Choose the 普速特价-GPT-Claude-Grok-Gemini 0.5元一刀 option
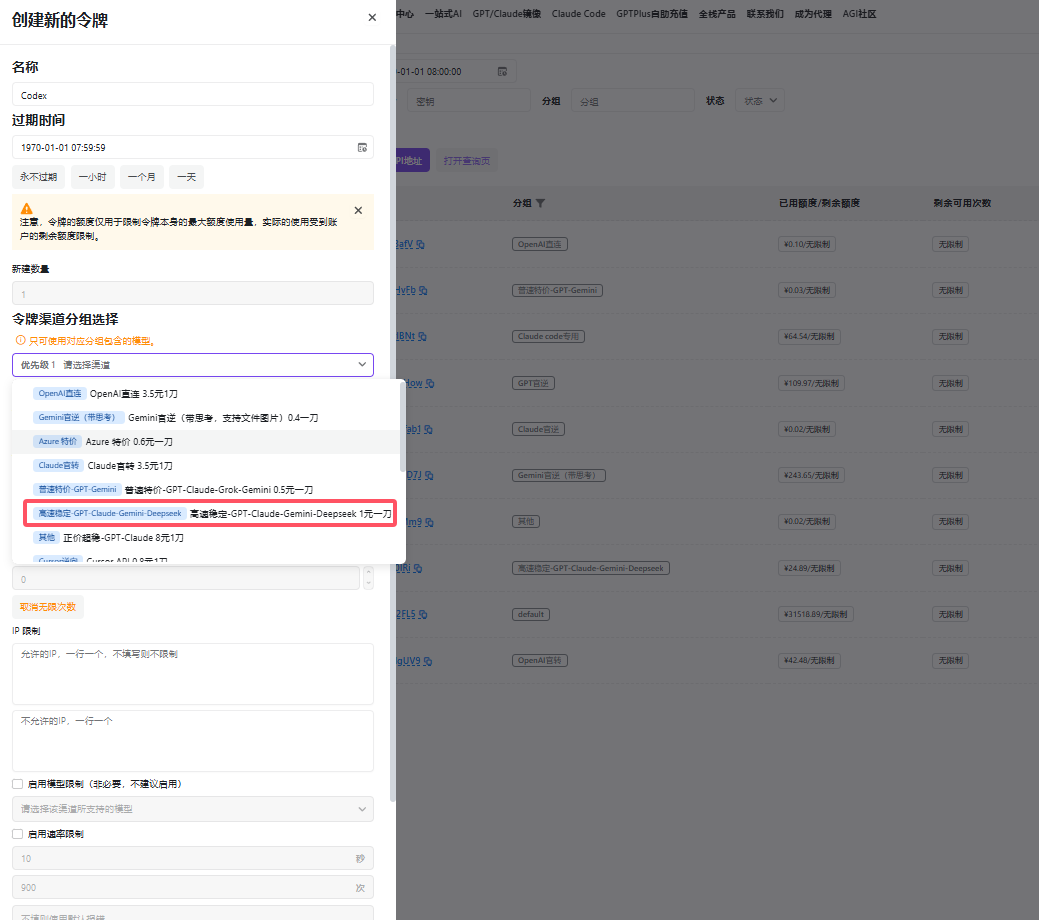 pyautogui.click(x=206, y=489)
